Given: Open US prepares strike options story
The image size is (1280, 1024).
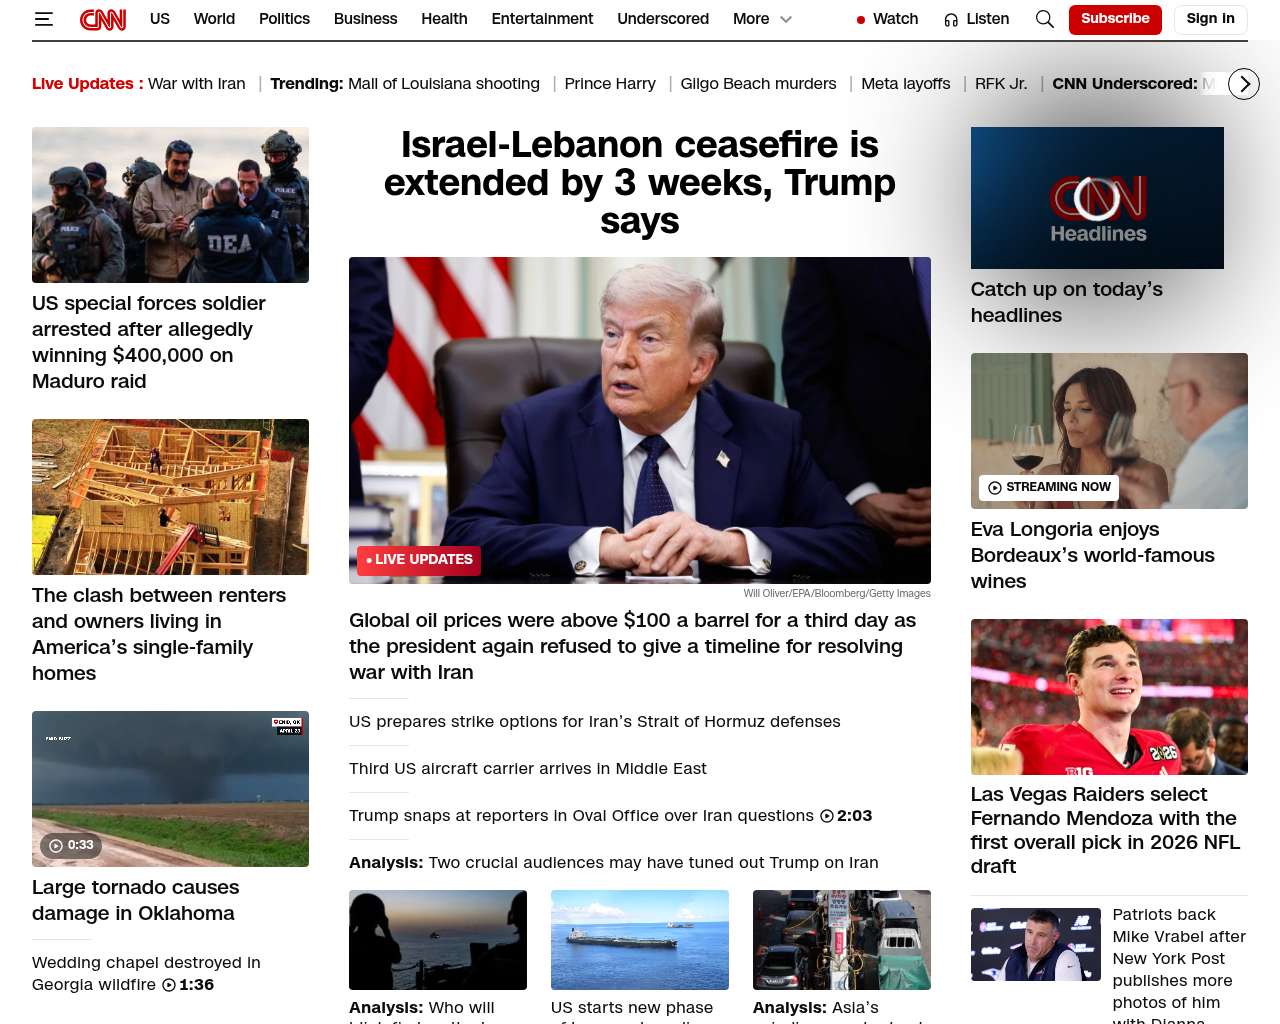Looking at the screenshot, I should click(x=595, y=722).
